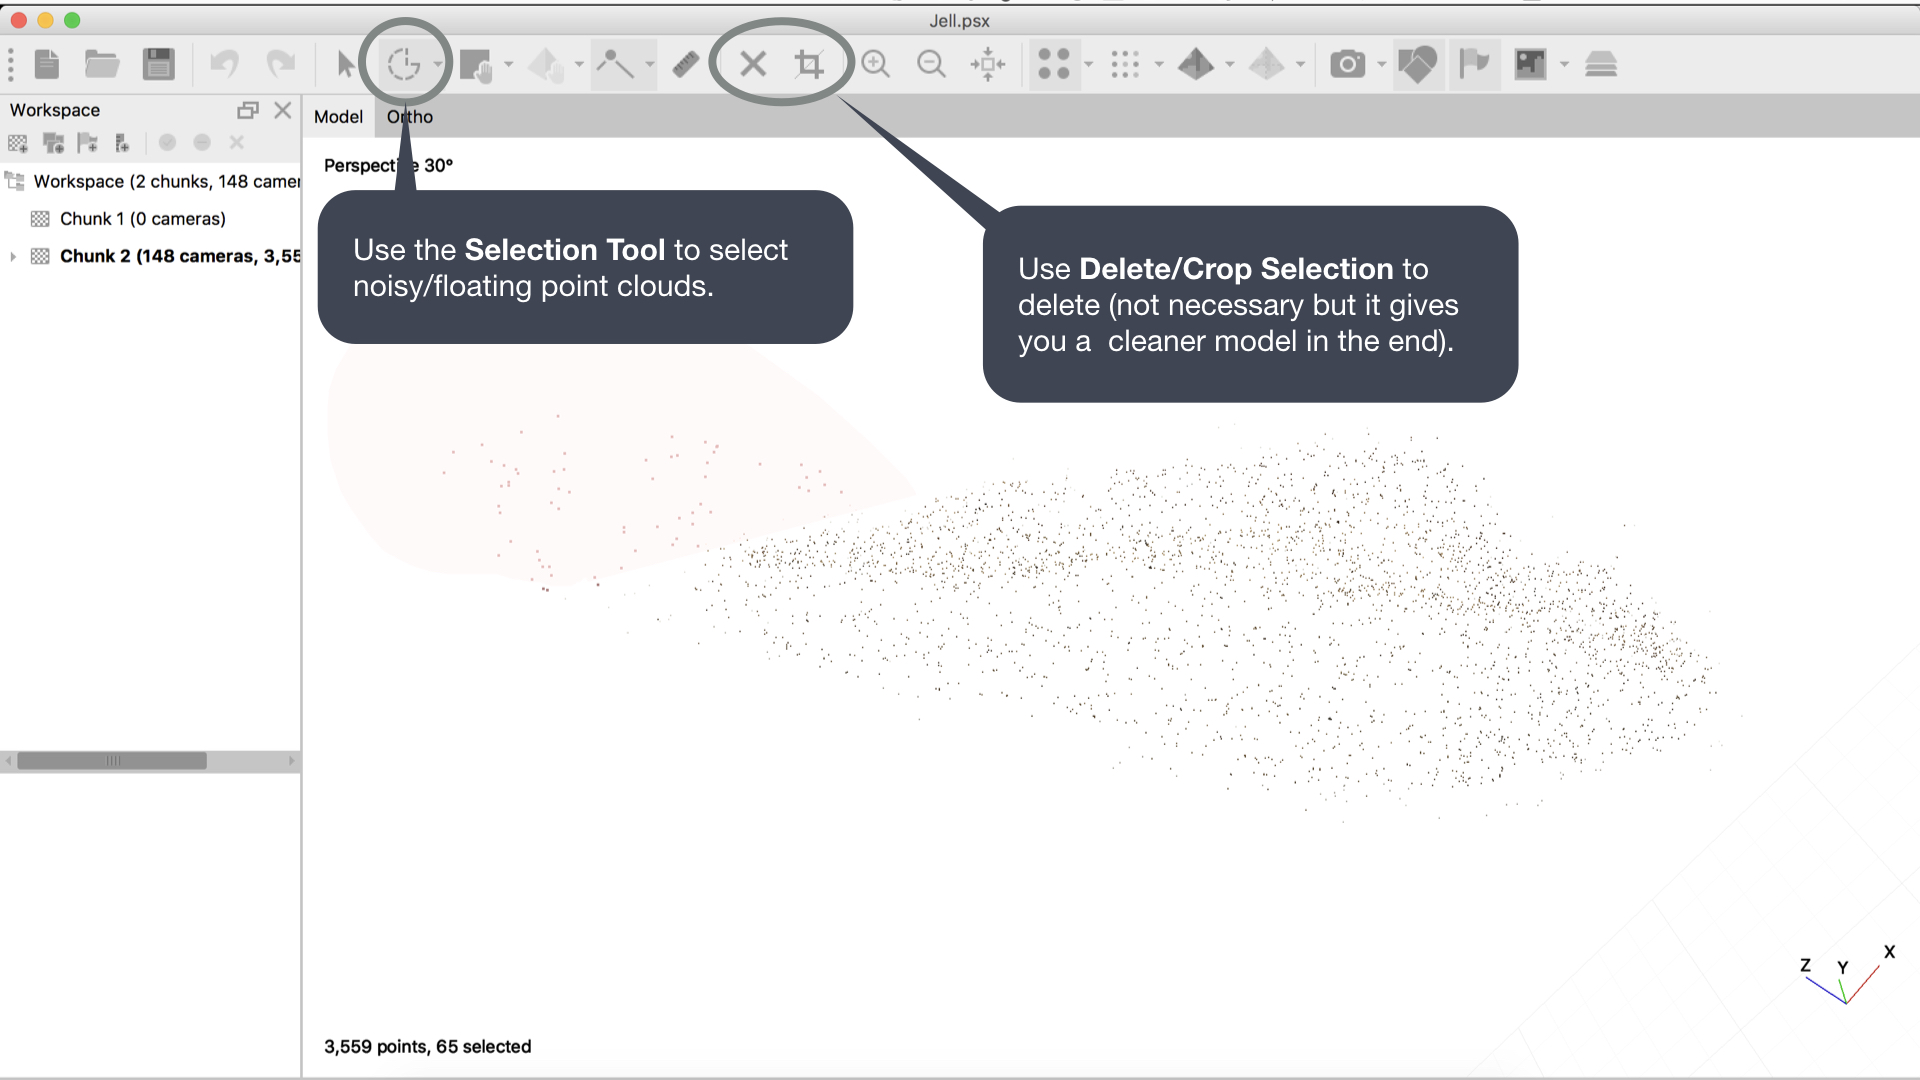The width and height of the screenshot is (1920, 1080).
Task: Click the Zoom In magnifier
Action: 875,65
